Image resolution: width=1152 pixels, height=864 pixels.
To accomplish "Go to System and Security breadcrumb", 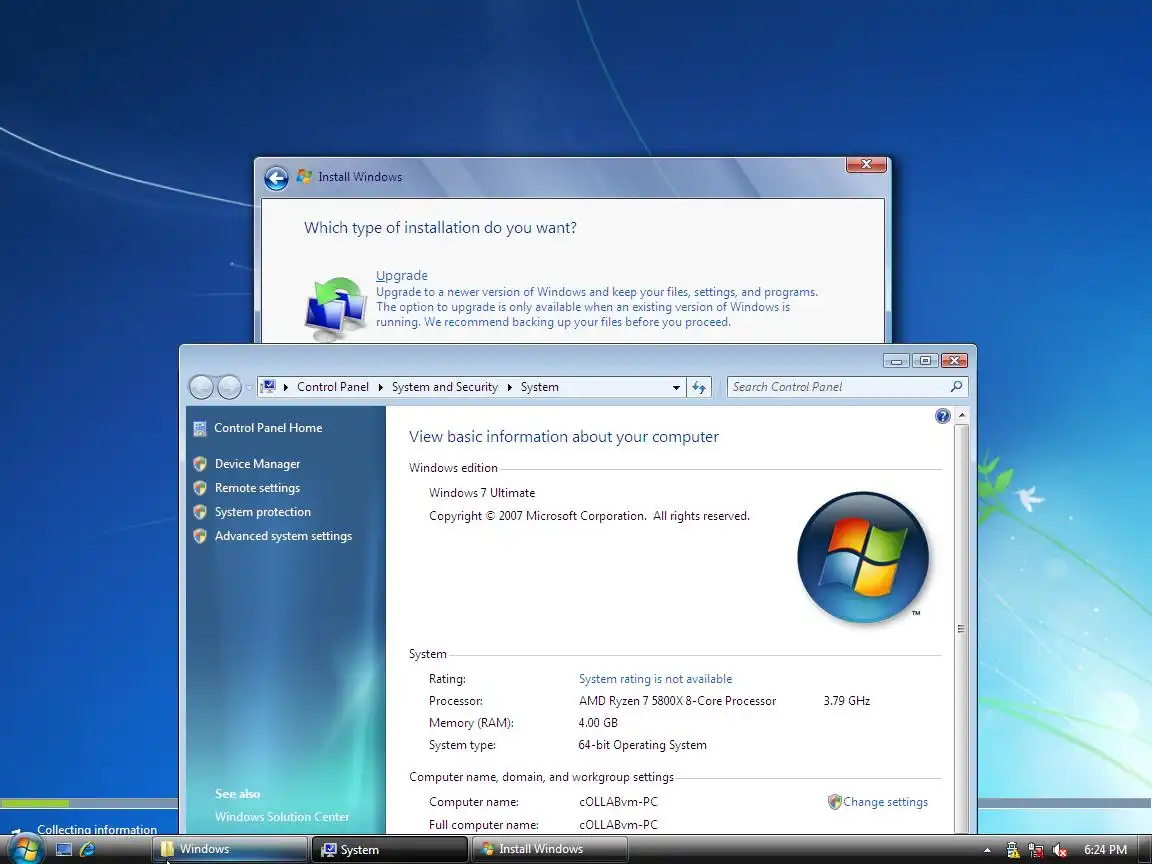I will point(444,387).
